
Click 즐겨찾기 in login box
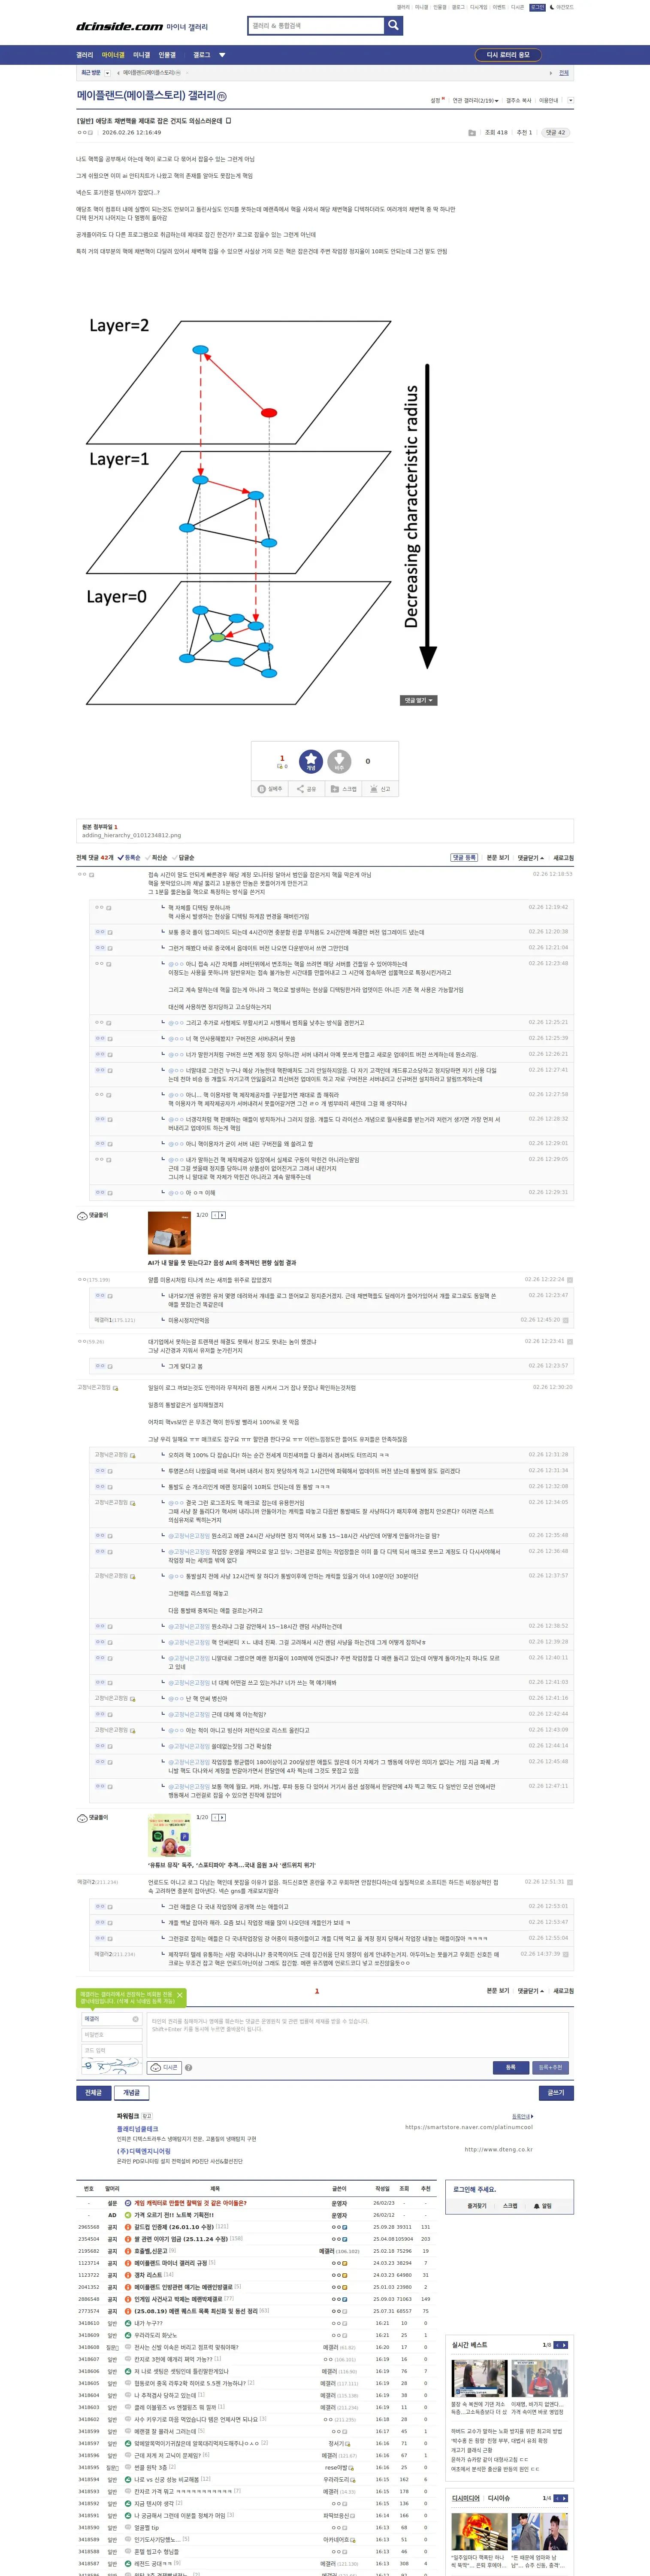point(477,2205)
